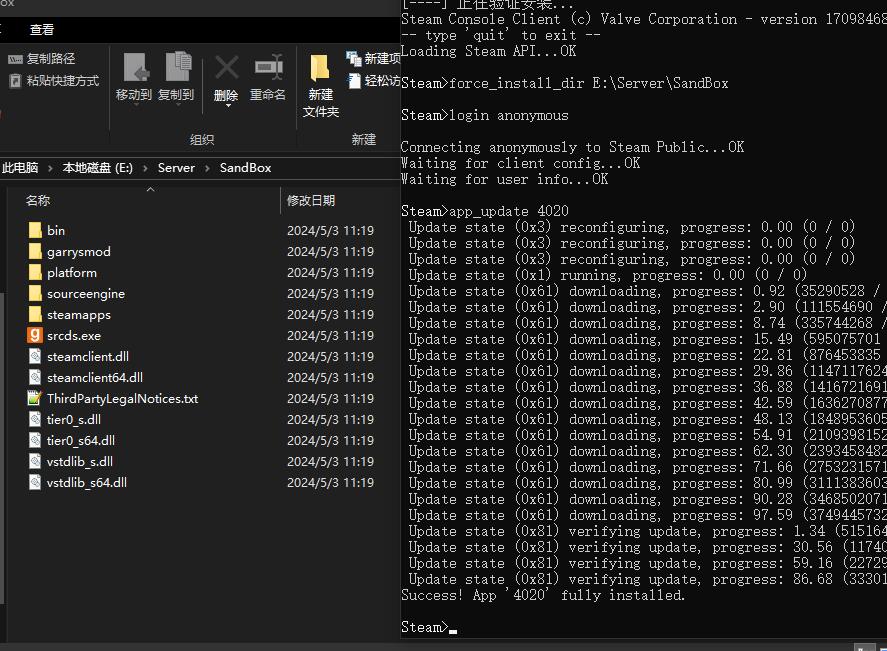
Task: Select the steamapps folder icon
Action: pyautogui.click(x=35, y=314)
